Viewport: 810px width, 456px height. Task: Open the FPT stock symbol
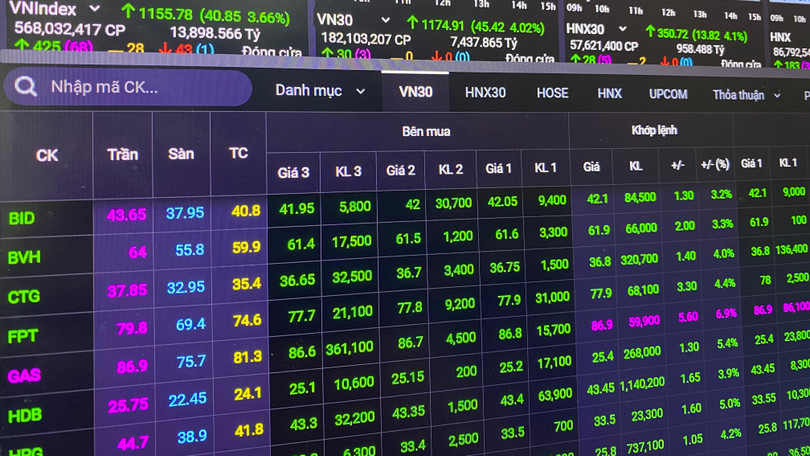[x=23, y=336]
